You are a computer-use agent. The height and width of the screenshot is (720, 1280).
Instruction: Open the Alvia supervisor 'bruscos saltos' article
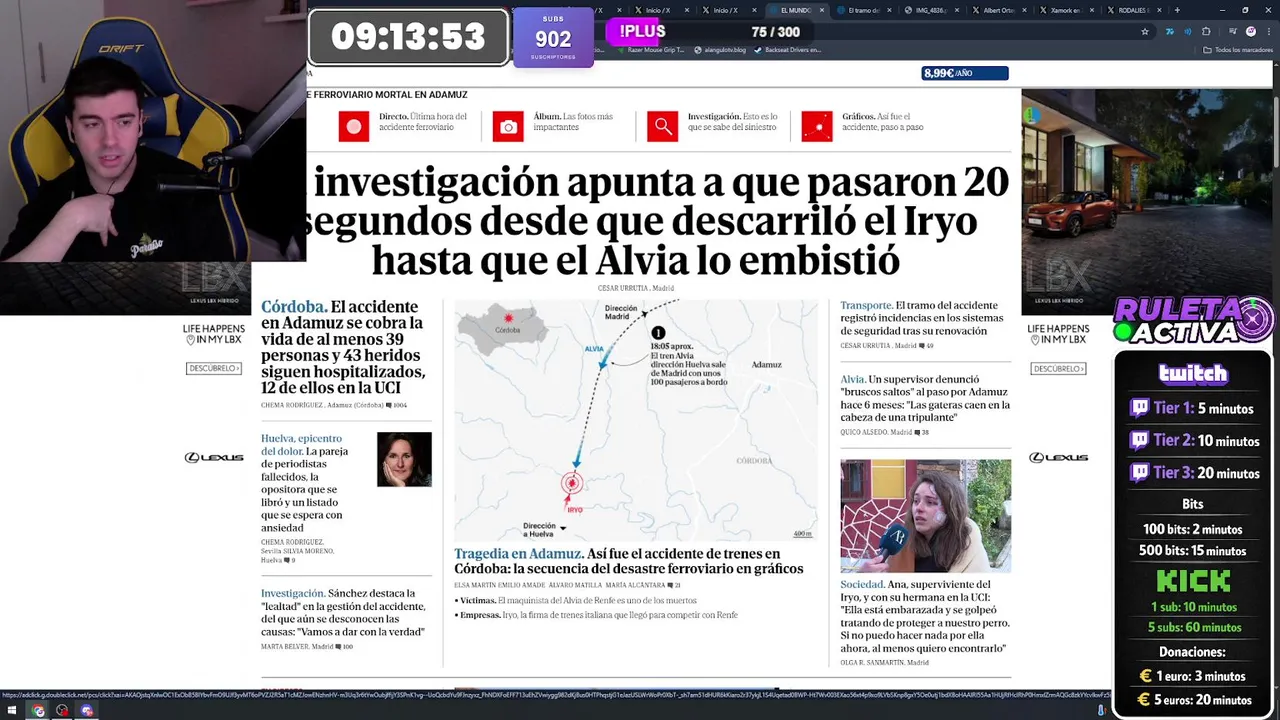(x=925, y=398)
